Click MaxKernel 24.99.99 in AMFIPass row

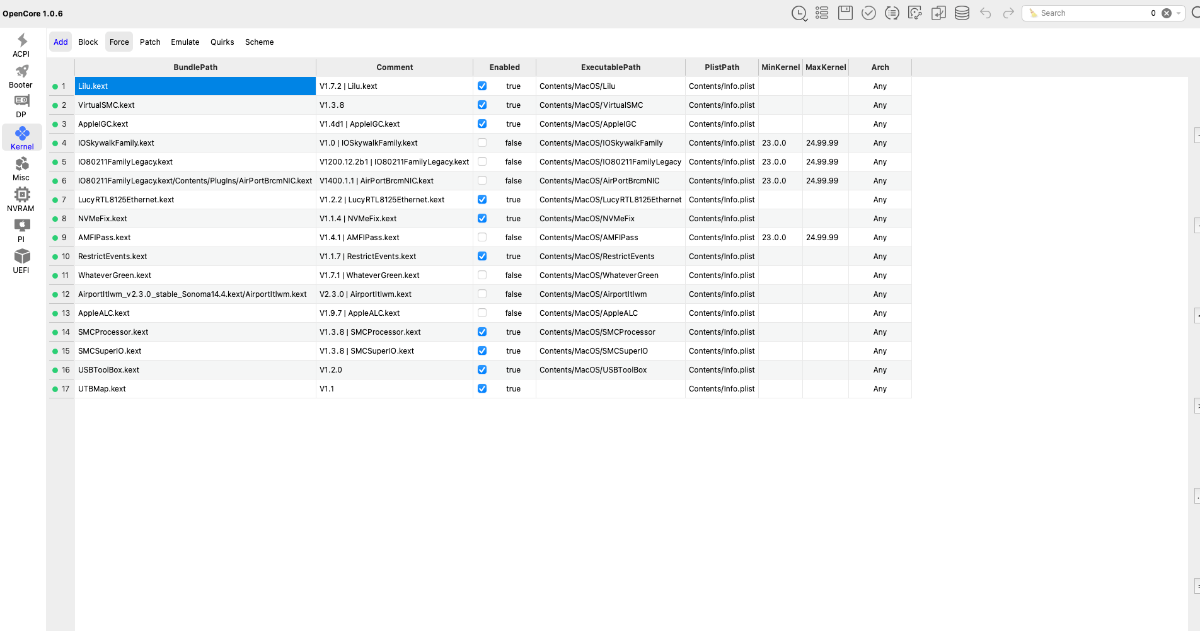pyautogui.click(x=825, y=237)
